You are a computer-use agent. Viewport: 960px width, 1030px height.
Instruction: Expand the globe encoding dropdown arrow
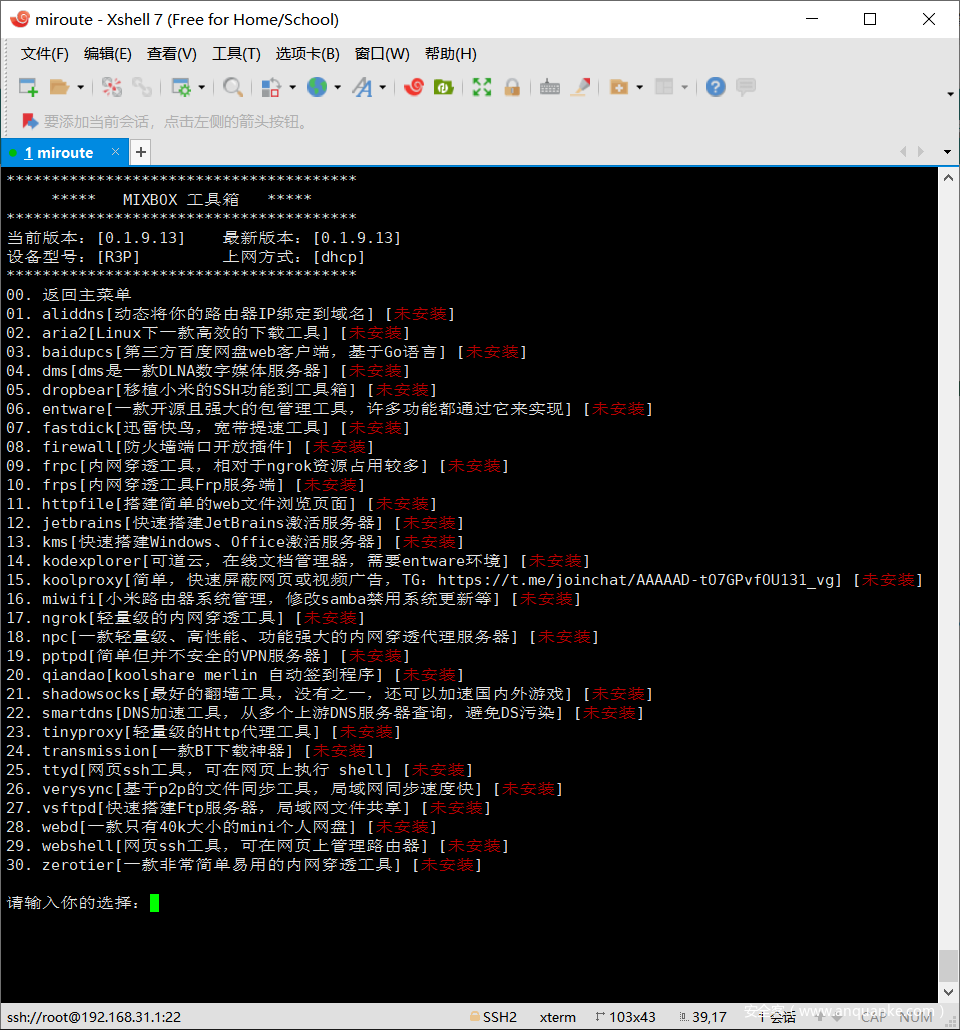(x=338, y=88)
